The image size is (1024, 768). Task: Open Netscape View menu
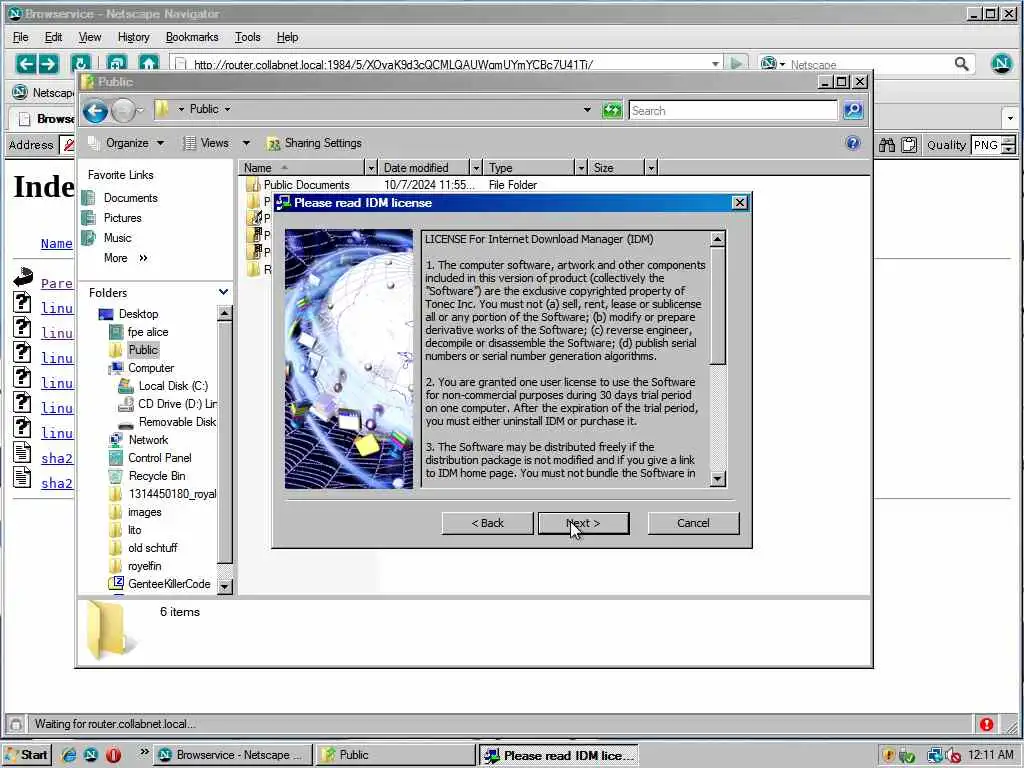(x=89, y=37)
